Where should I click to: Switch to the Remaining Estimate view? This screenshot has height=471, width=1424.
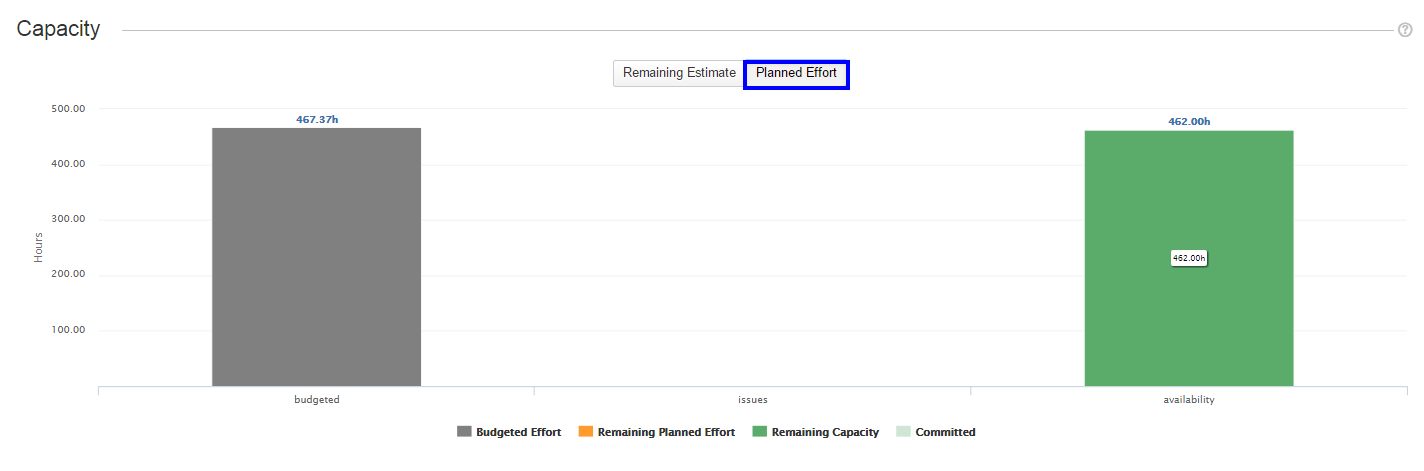coord(679,73)
